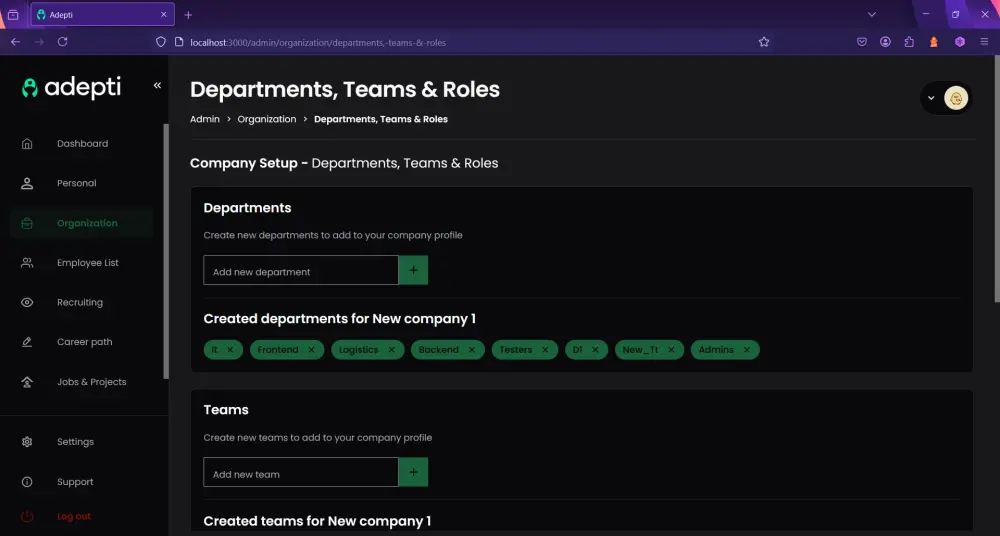
Task: Go to Organization breadcrumb
Action: coord(267,119)
